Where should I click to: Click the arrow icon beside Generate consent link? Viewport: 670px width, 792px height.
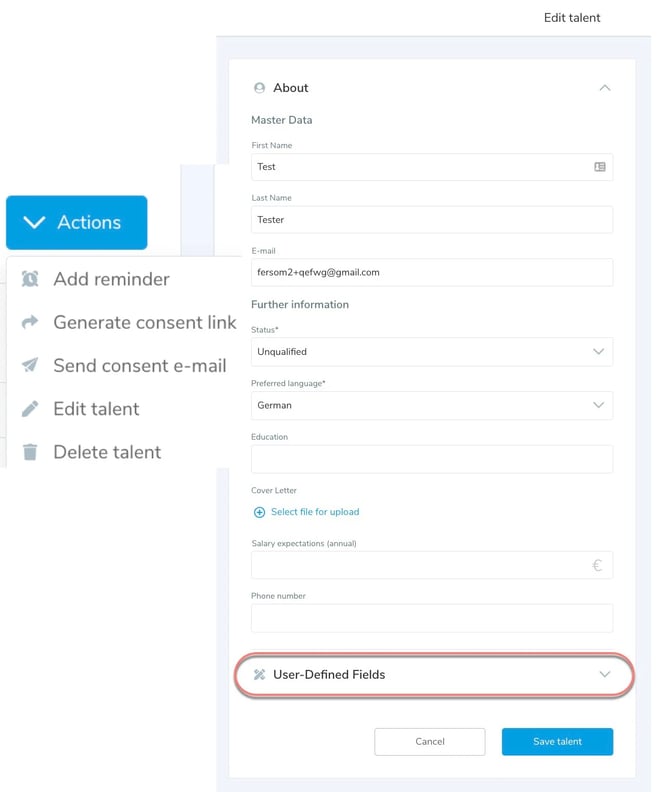30,322
